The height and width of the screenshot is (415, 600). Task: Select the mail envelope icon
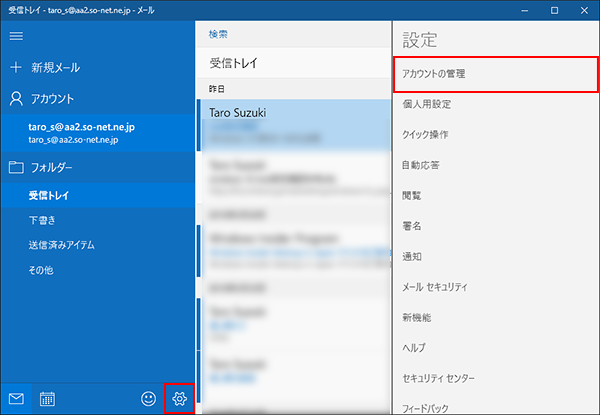click(15, 398)
